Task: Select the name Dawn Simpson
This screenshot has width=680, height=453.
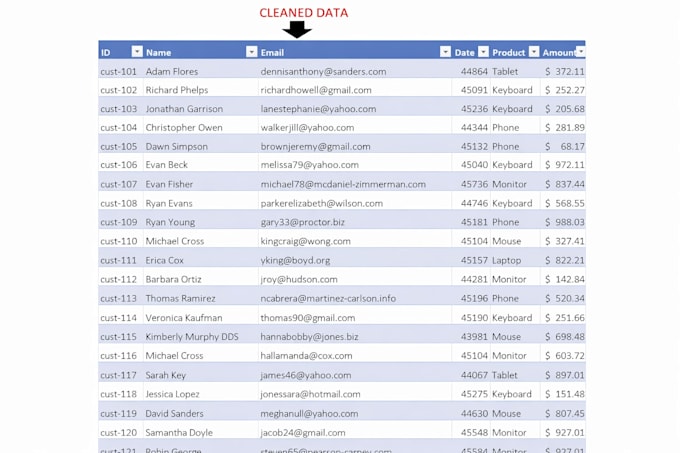Action: click(x=177, y=147)
